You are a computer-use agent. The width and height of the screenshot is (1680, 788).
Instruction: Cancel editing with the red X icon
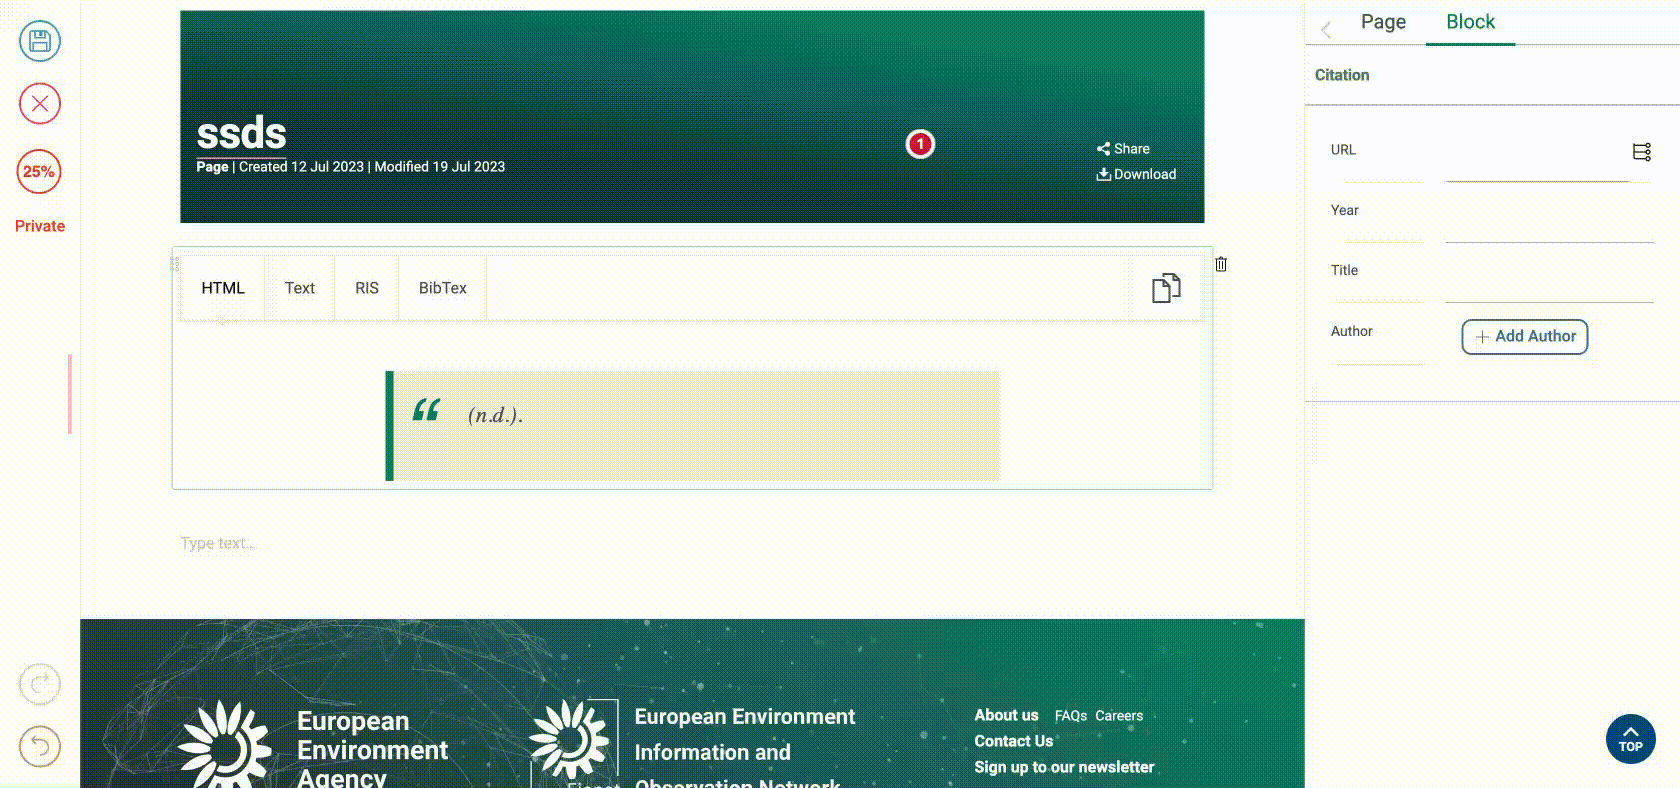coord(40,103)
